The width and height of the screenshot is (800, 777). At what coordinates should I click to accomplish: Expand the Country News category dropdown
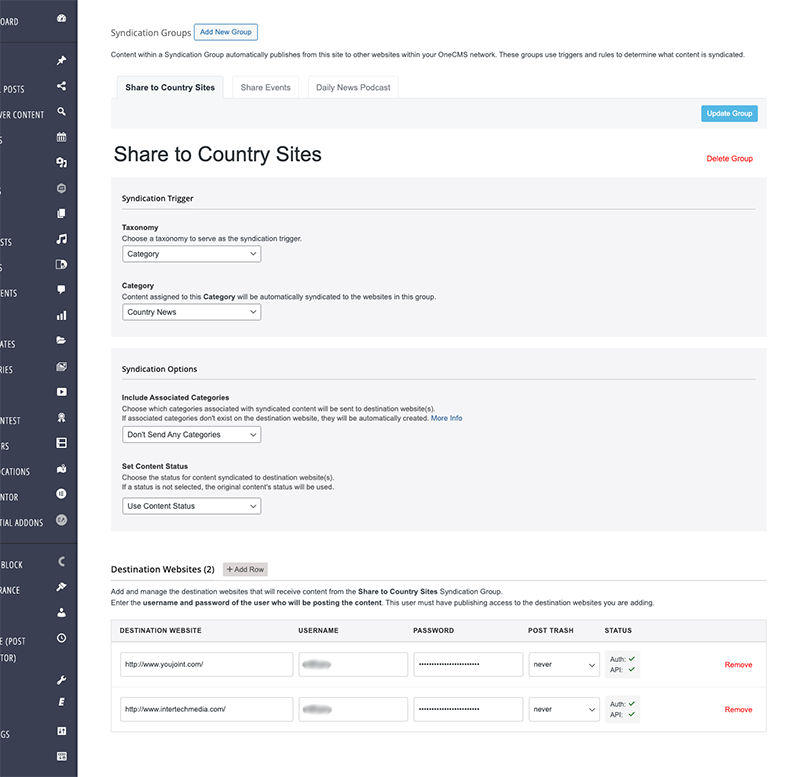click(191, 312)
